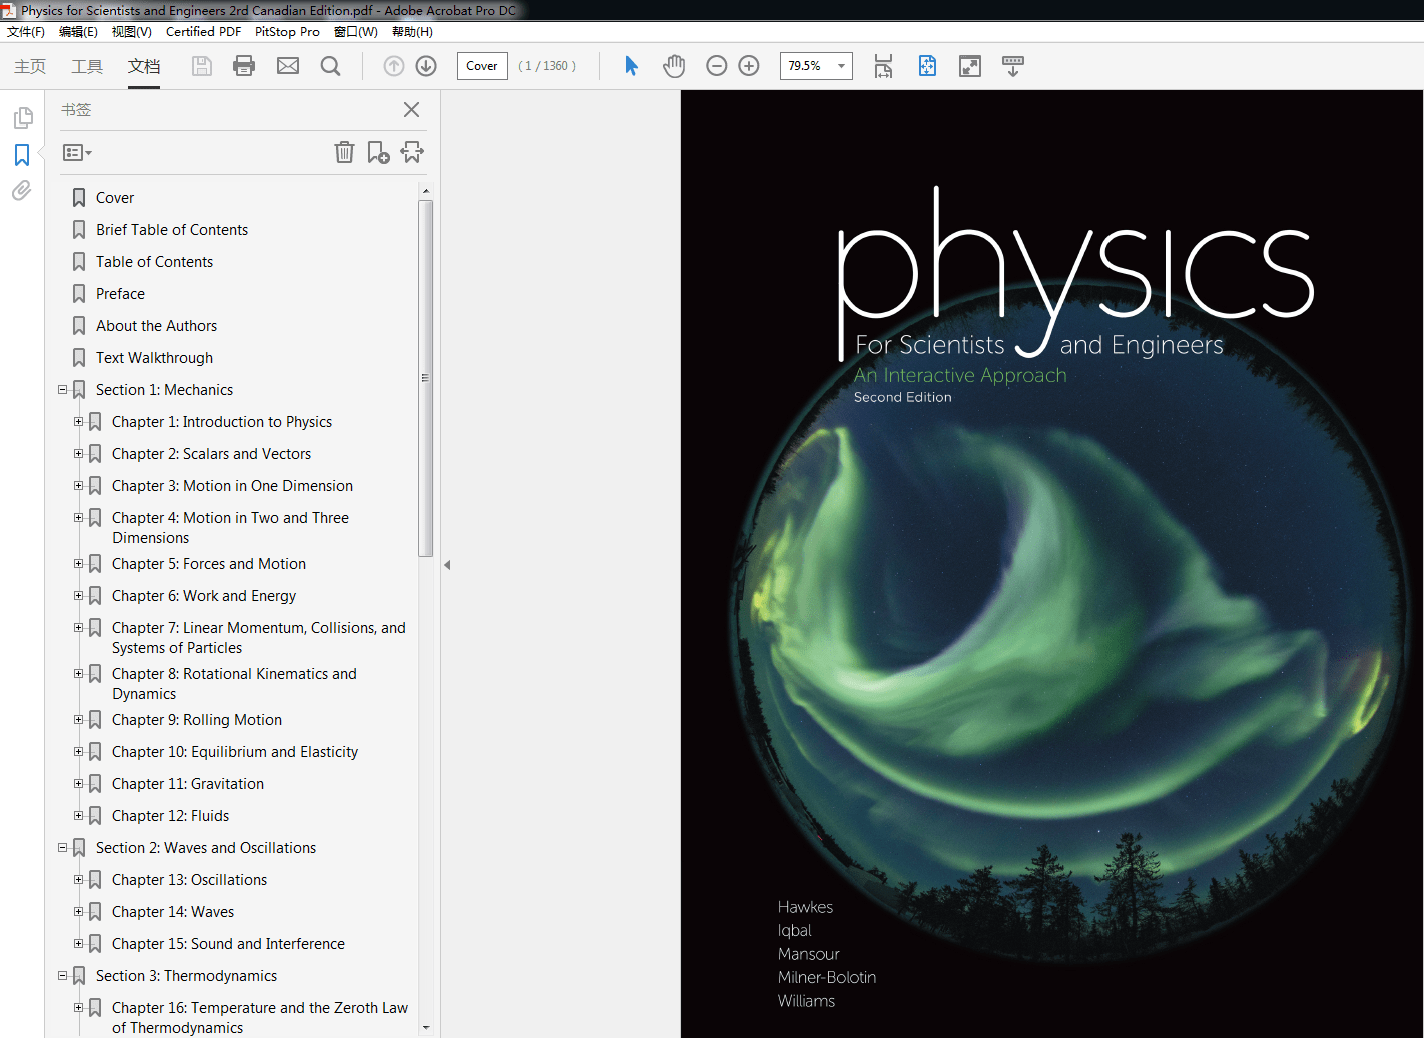The image size is (1424, 1038).
Task: Open the attachments panel
Action: click(x=22, y=190)
